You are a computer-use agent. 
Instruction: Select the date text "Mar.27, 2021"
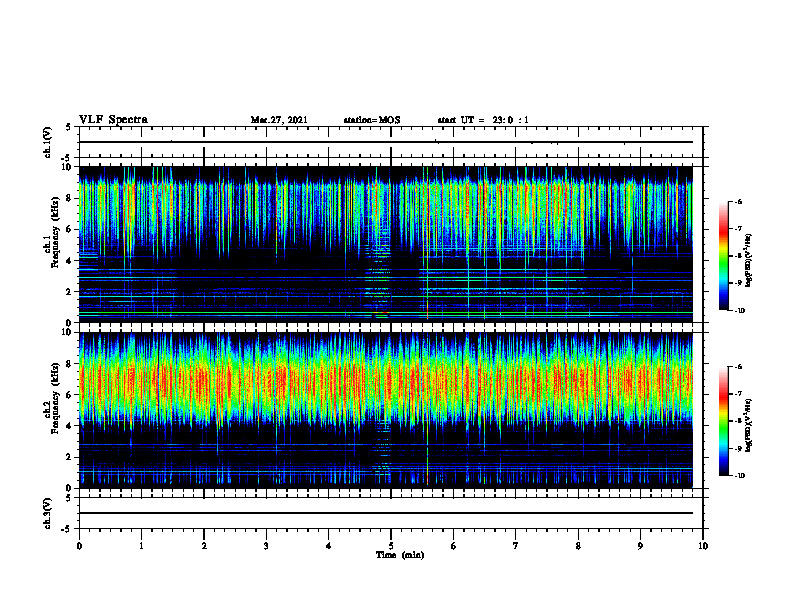pos(279,120)
